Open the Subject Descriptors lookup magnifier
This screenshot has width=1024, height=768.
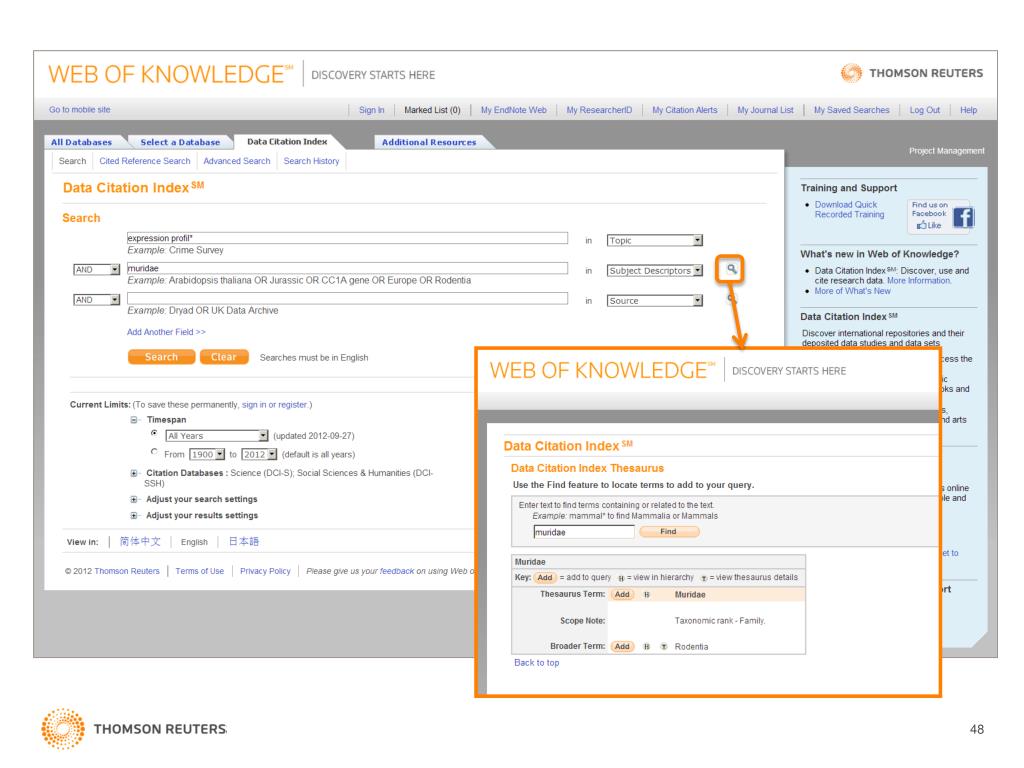(731, 269)
